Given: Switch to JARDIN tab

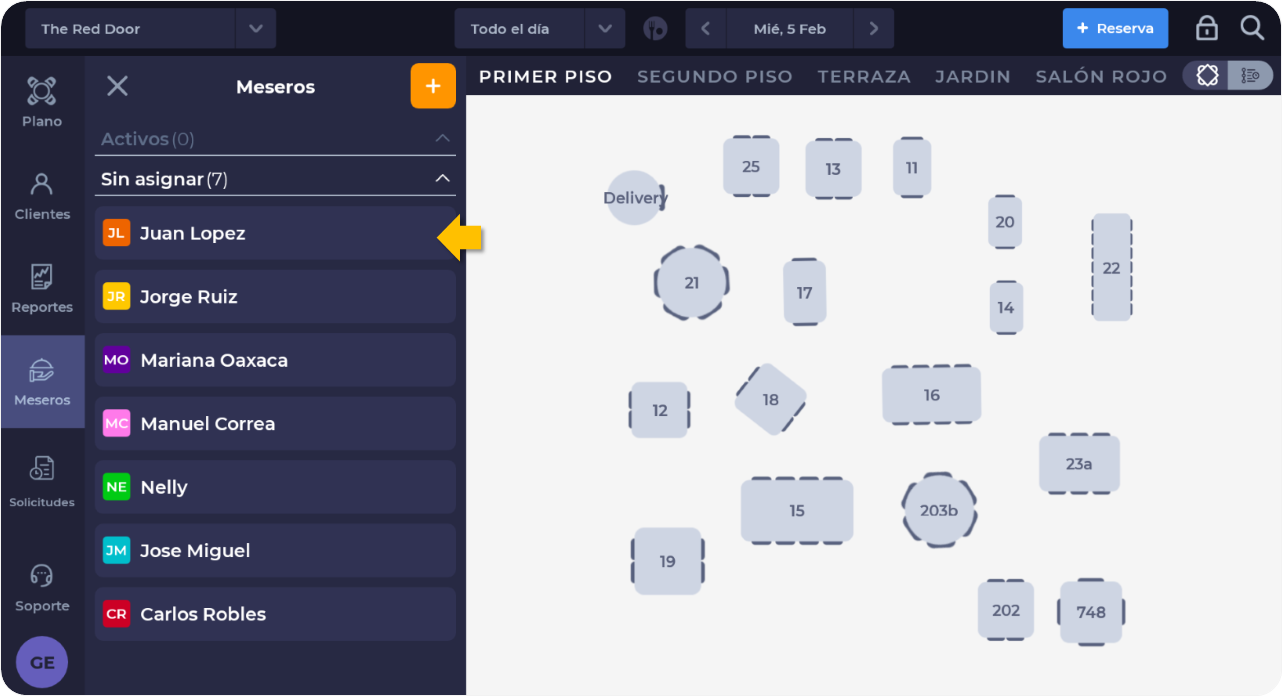Looking at the screenshot, I should point(973,76).
